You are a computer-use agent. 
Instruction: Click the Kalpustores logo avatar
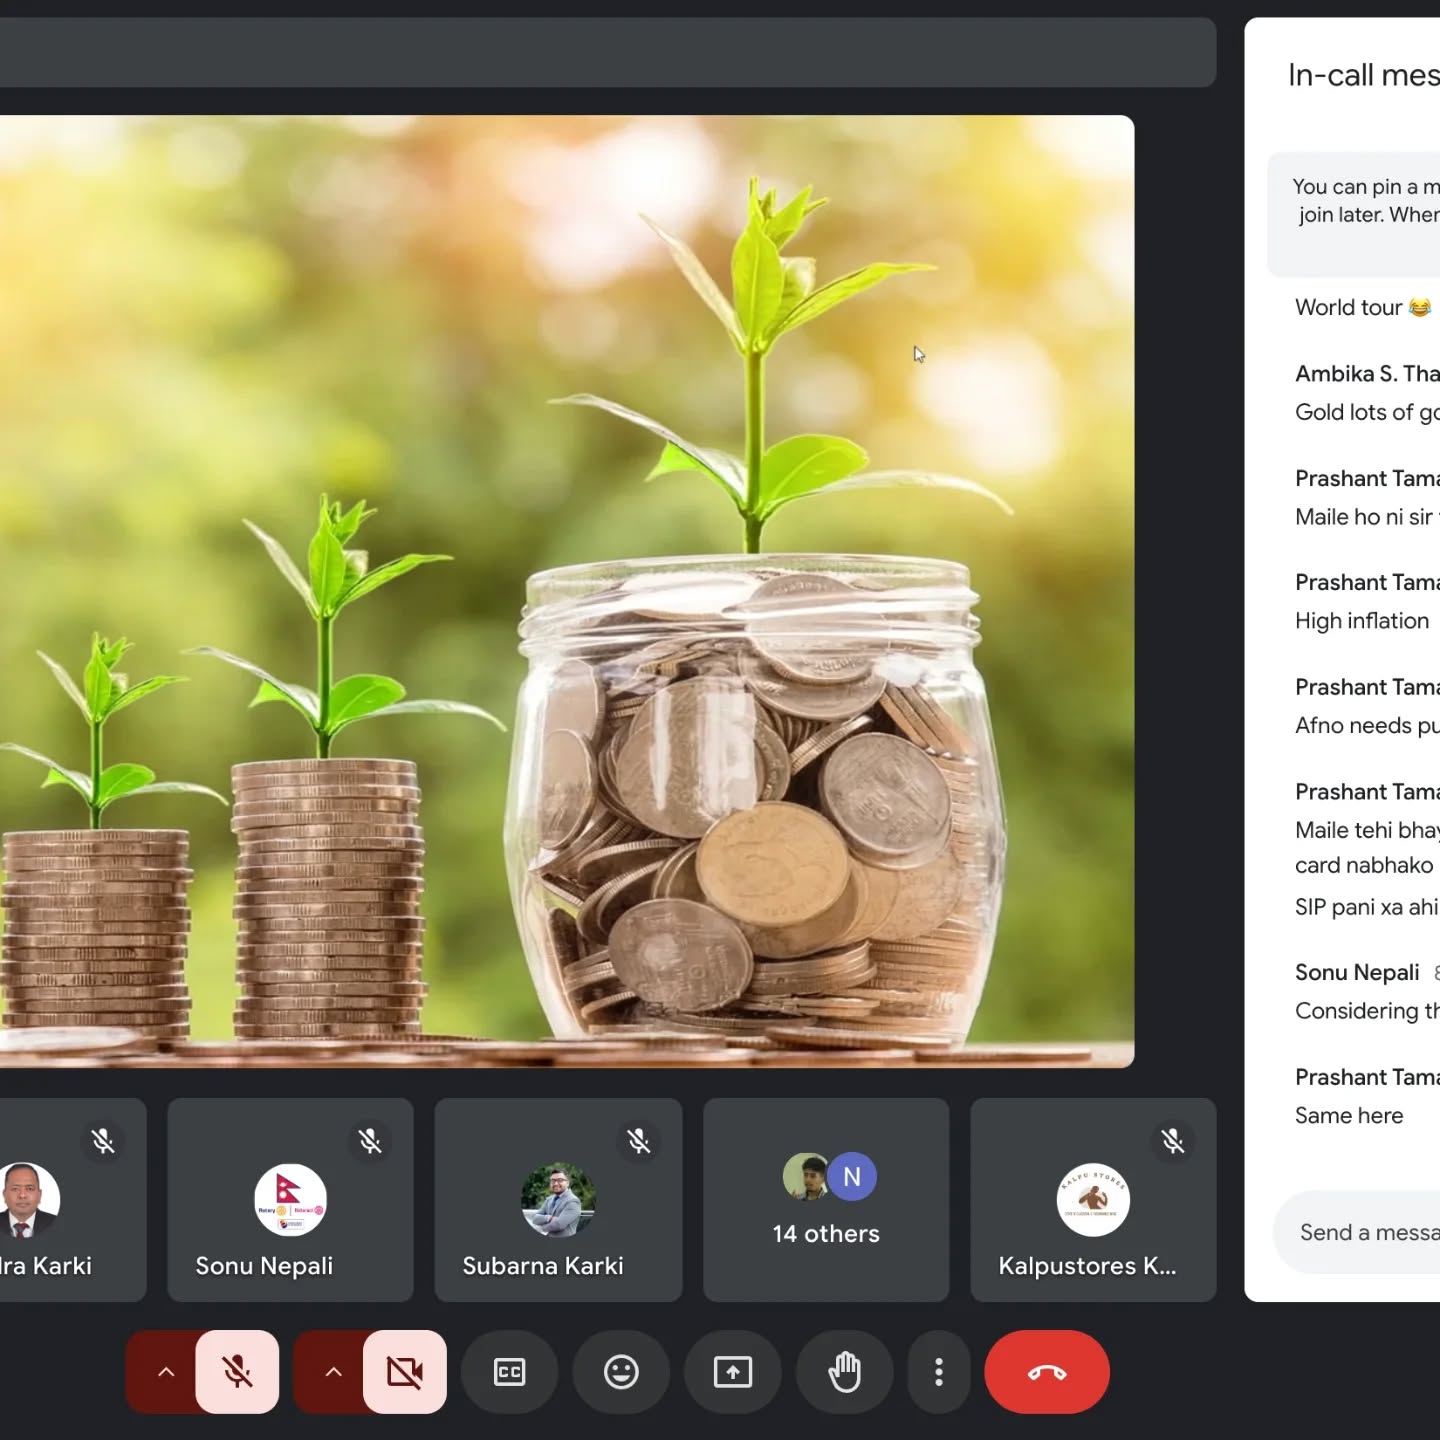(x=1093, y=1200)
